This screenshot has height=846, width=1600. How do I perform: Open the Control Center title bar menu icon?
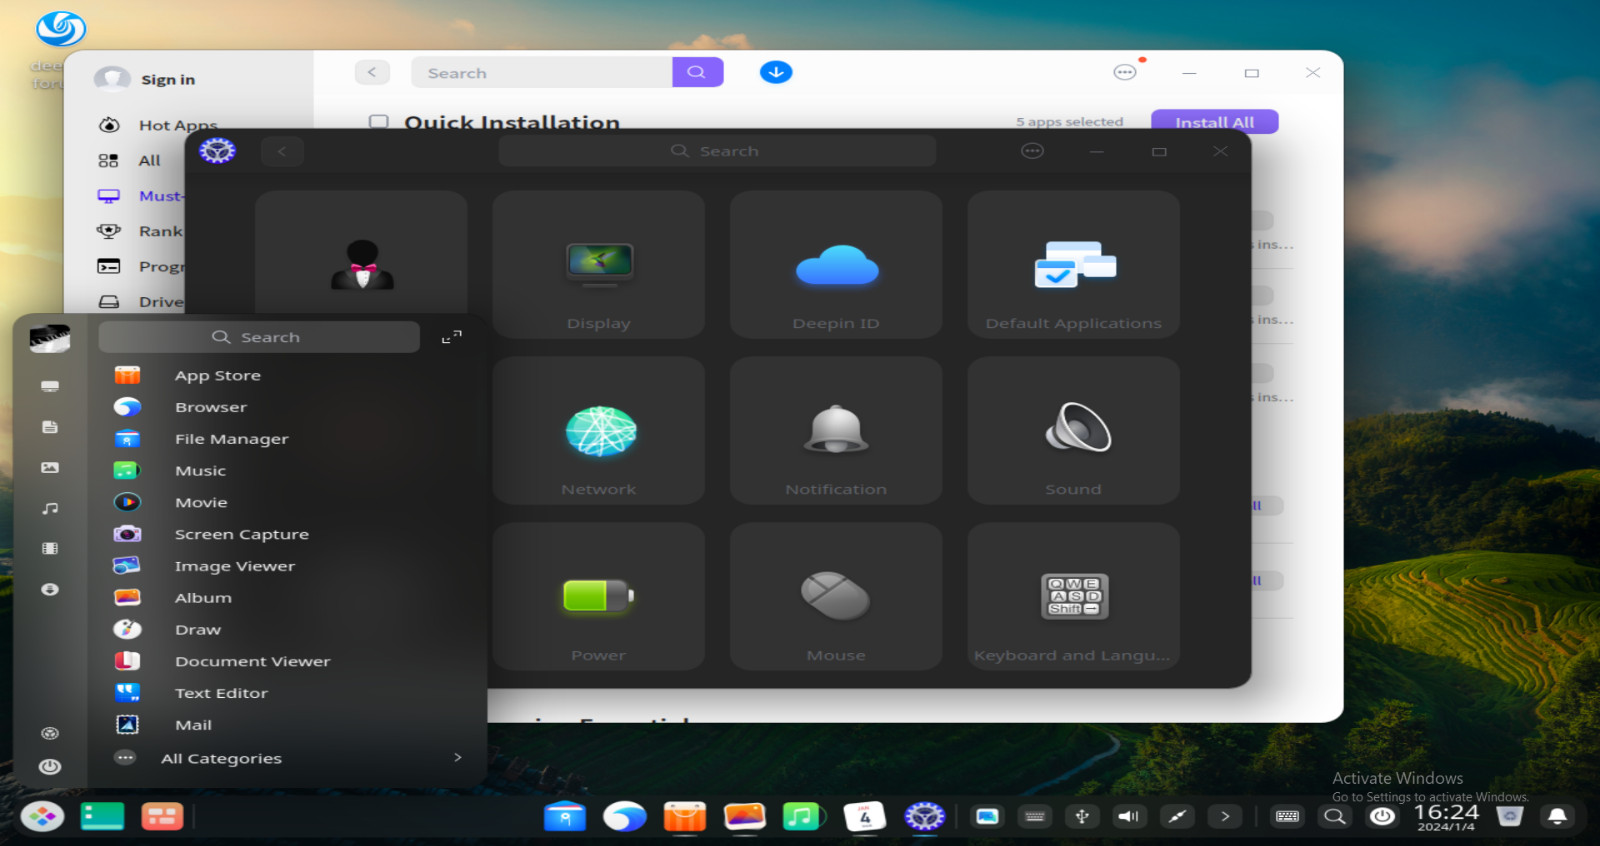1032,151
